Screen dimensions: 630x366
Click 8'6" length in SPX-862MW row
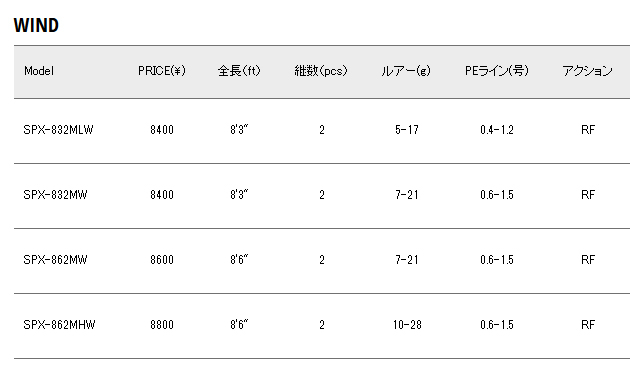pyautogui.click(x=239, y=260)
